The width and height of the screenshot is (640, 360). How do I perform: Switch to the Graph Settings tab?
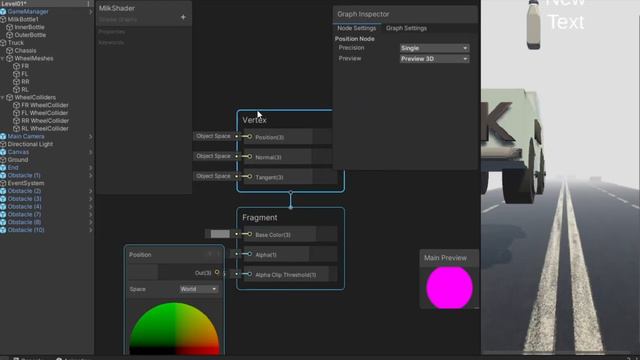(406, 28)
